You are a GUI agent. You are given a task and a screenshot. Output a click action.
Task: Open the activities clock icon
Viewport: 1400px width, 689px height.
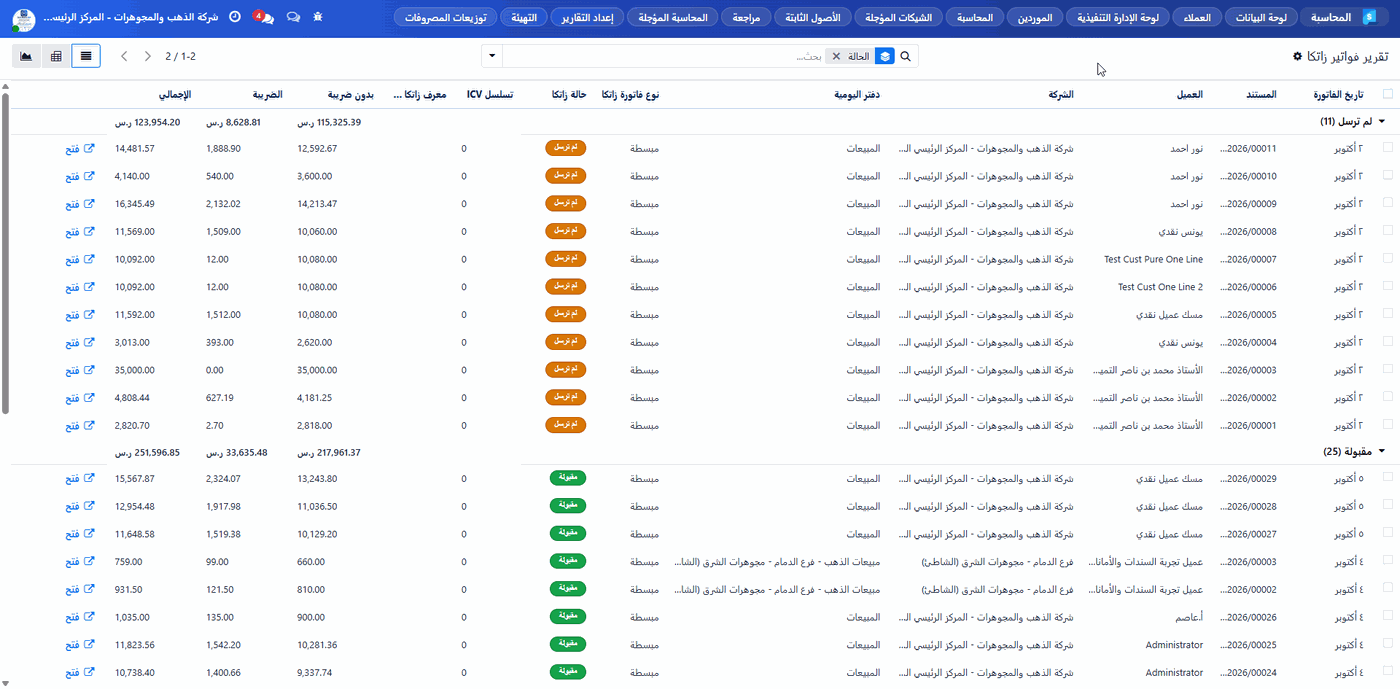point(235,17)
